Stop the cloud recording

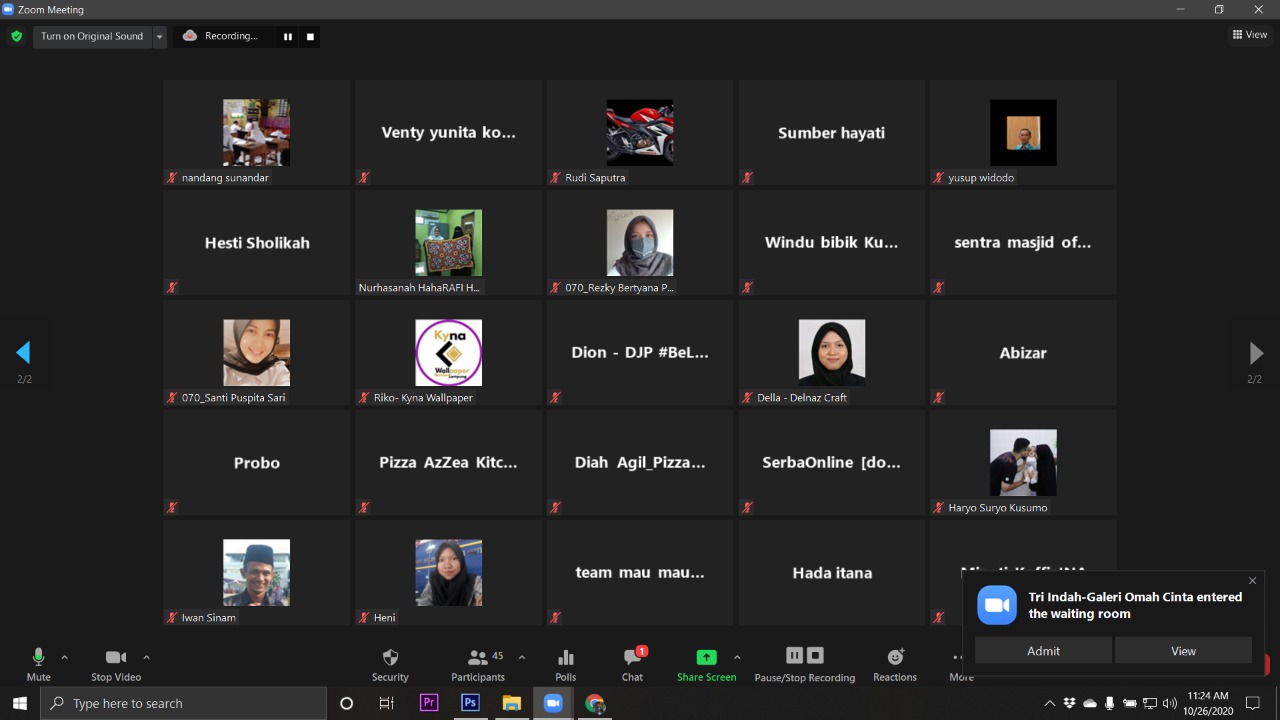310,37
